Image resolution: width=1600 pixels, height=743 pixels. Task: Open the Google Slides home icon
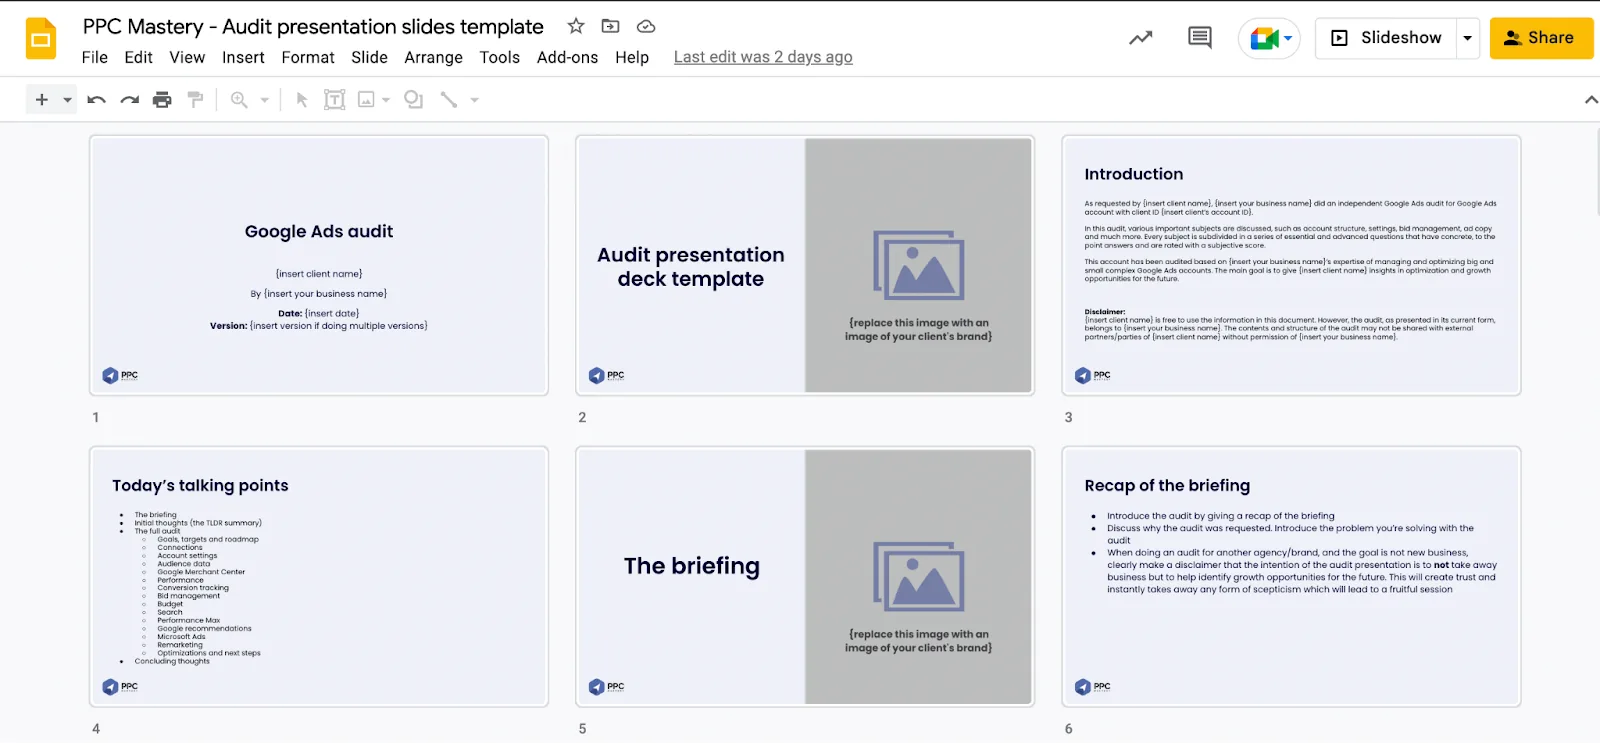41,39
